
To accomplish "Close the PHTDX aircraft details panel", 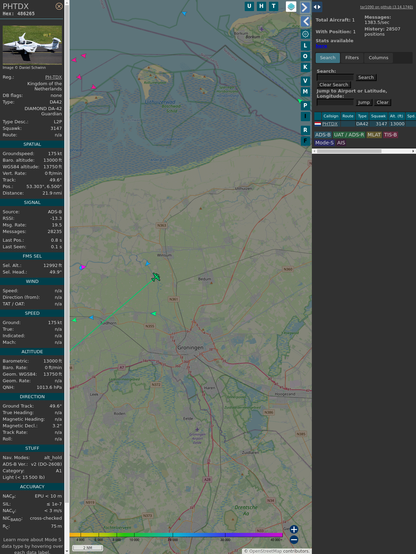I will coord(59,6).
